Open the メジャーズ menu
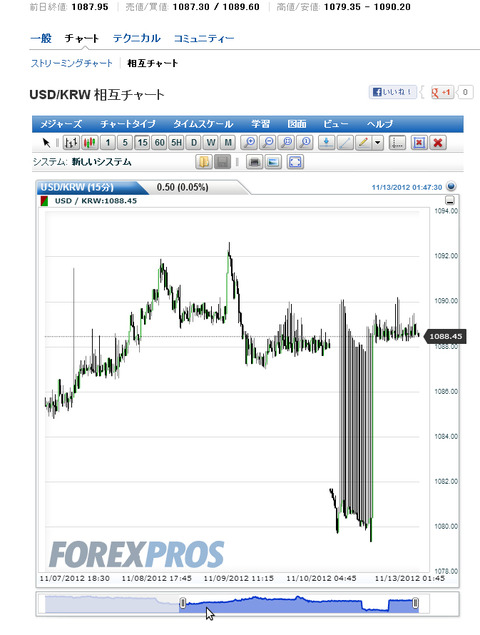The height and width of the screenshot is (635, 480). coord(61,124)
